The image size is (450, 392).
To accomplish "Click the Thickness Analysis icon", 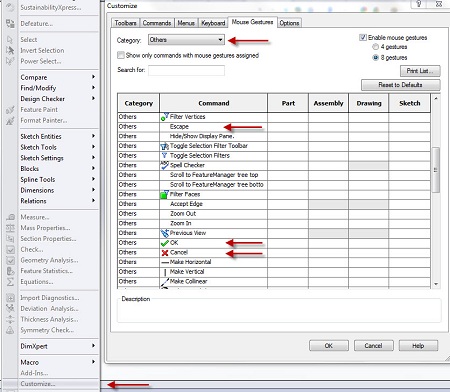I will click(10, 319).
